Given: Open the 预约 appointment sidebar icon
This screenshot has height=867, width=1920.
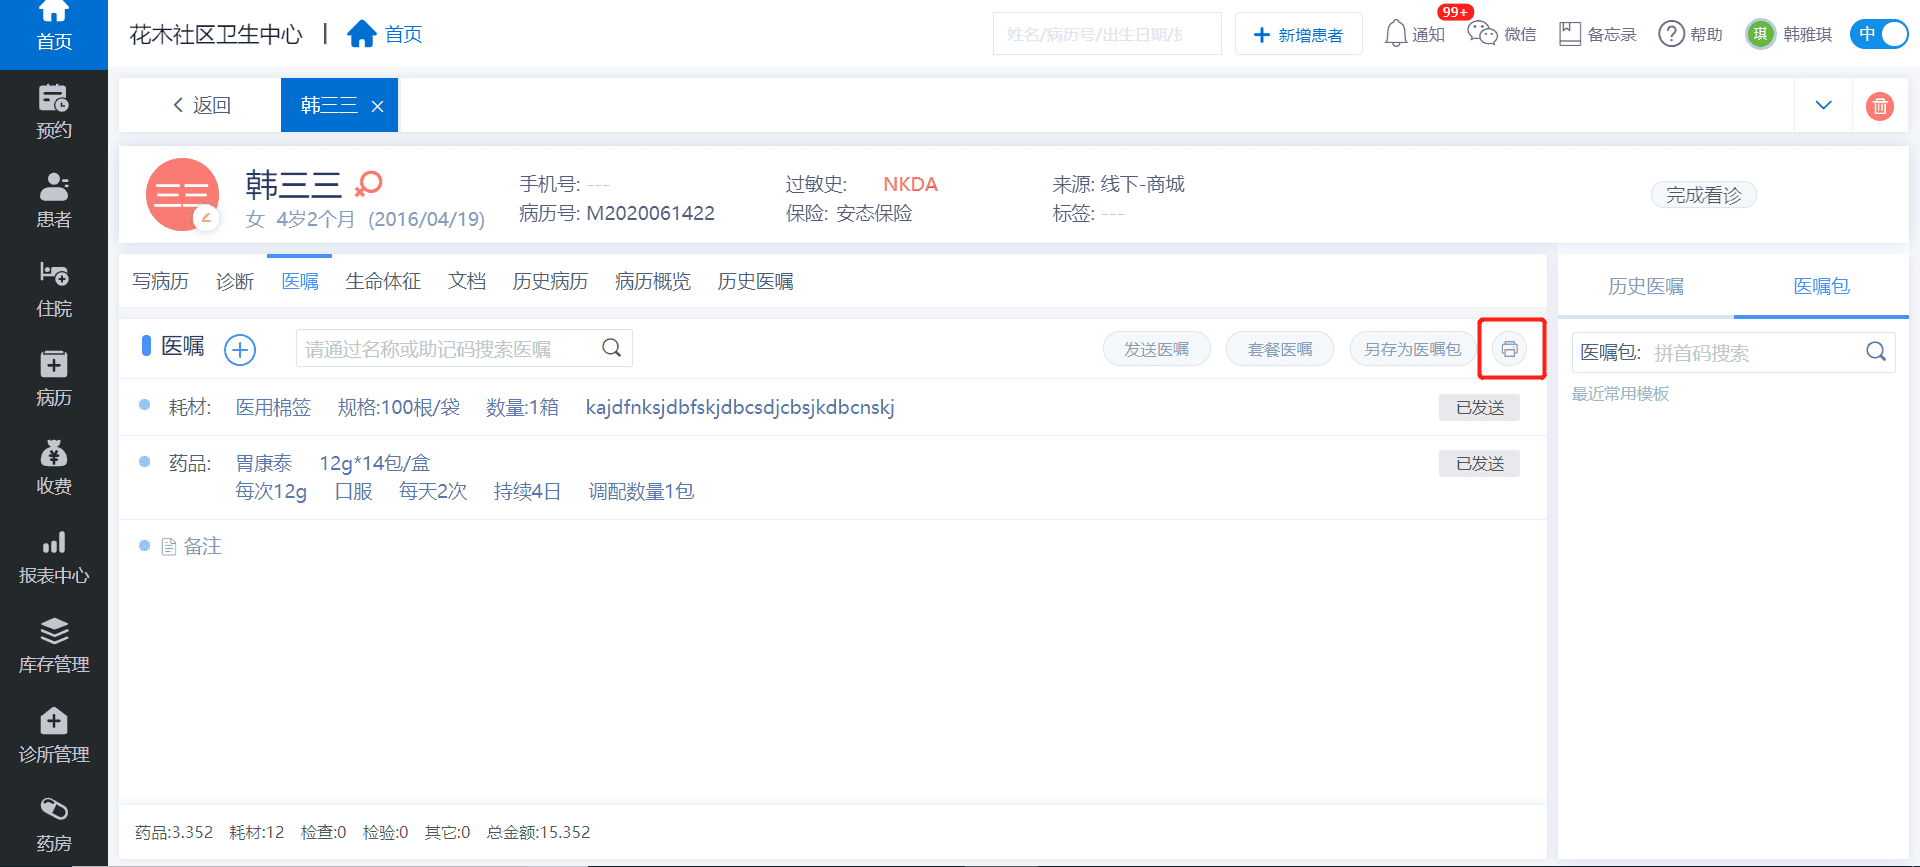Looking at the screenshot, I should coord(54,112).
